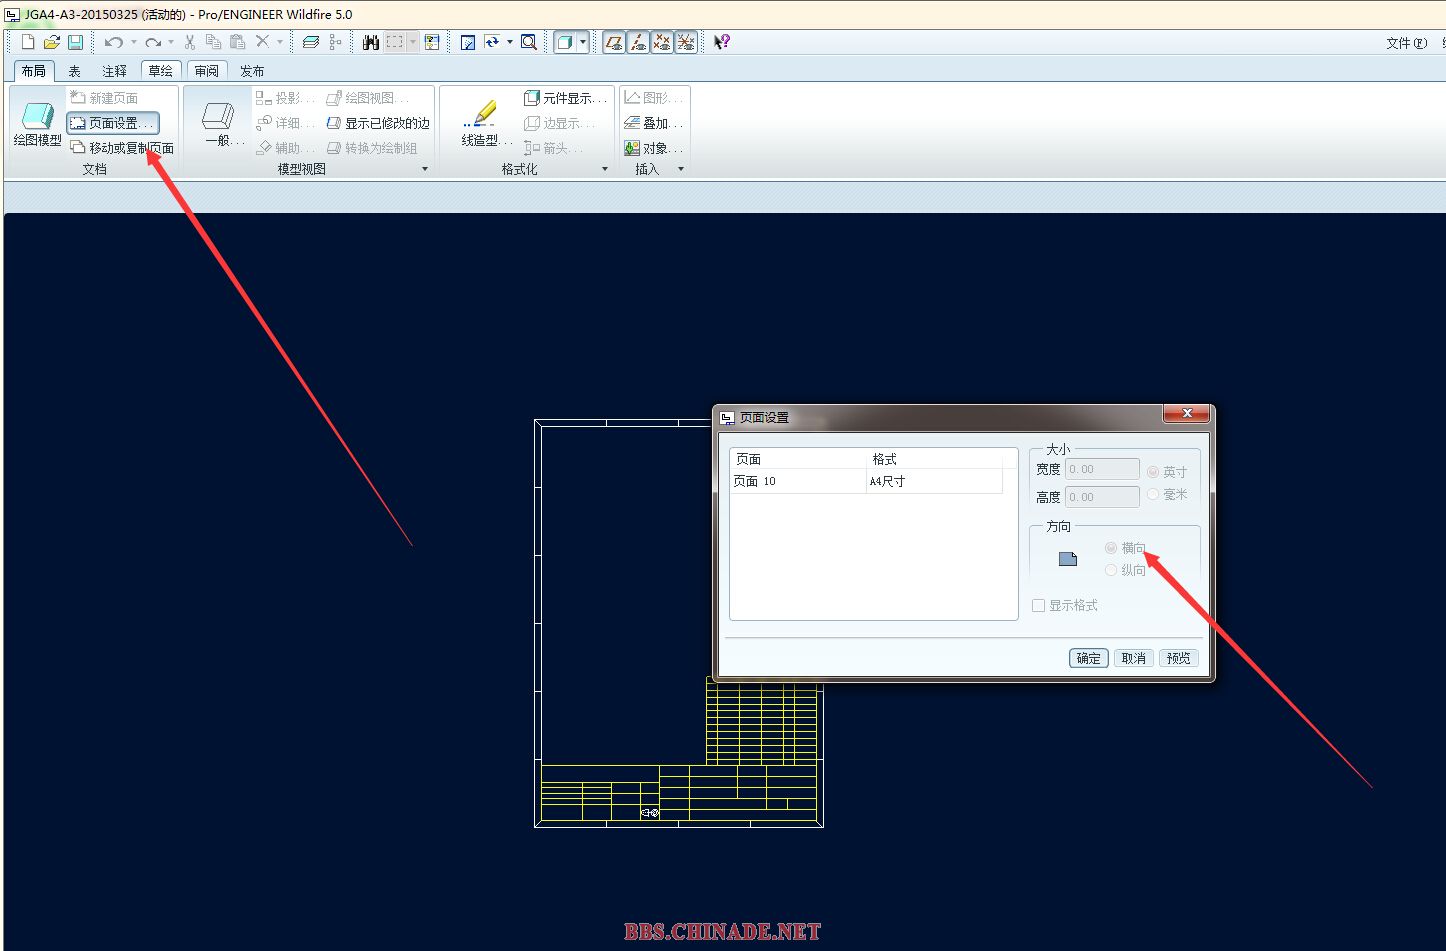Click the Find binoculars icon
This screenshot has height=951, width=1446.
[371, 42]
